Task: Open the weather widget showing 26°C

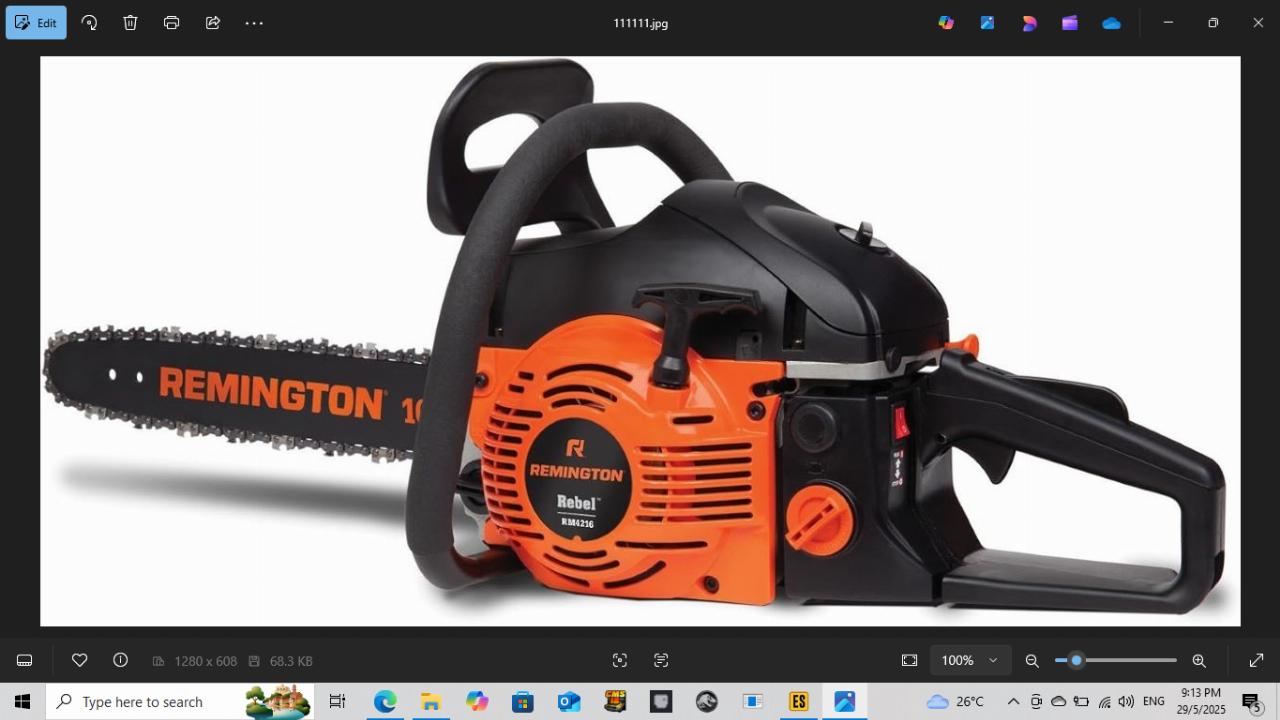Action: tap(956, 702)
